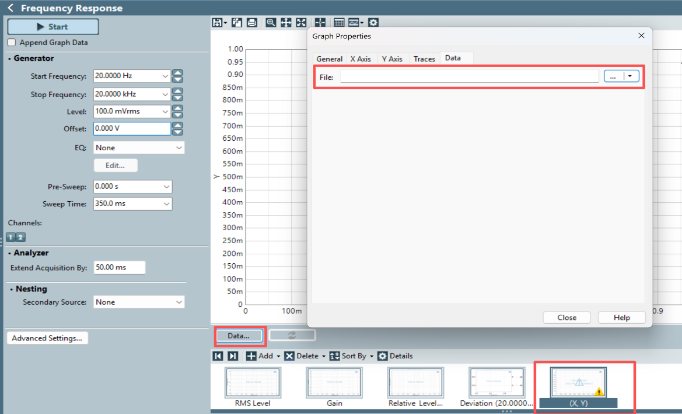682x414 pixels.
Task: Go to next result icon
Action: coord(233,356)
